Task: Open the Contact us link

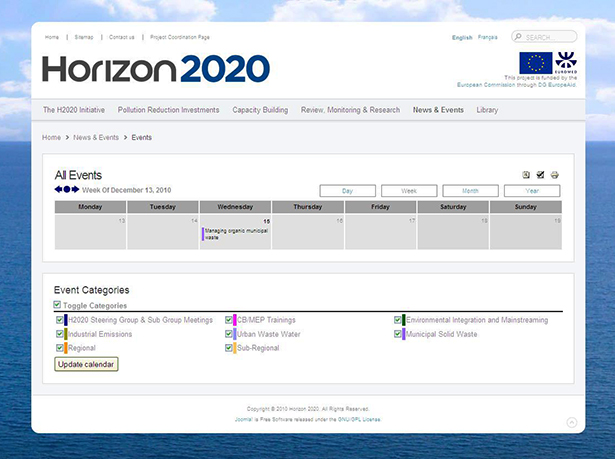Action: click(x=122, y=37)
